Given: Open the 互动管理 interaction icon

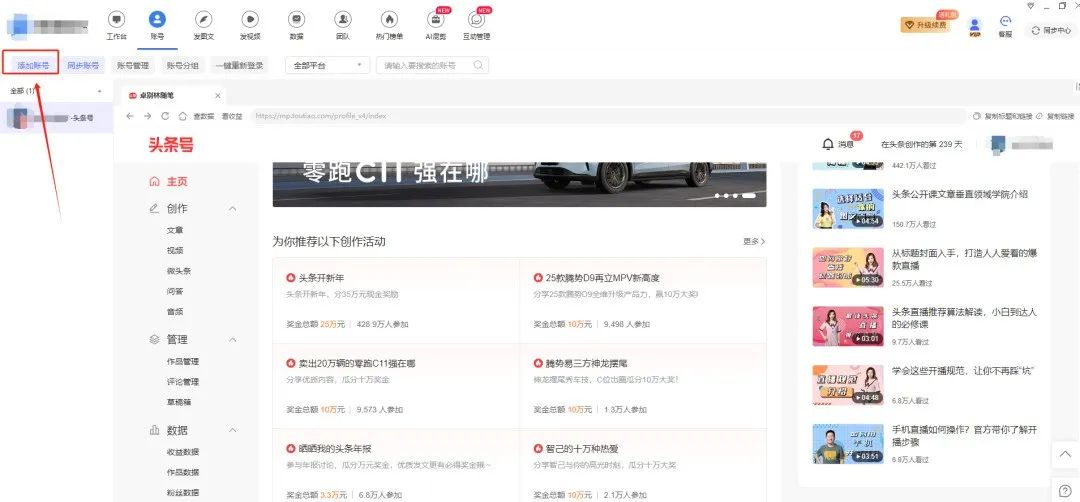Looking at the screenshot, I should coord(476,20).
